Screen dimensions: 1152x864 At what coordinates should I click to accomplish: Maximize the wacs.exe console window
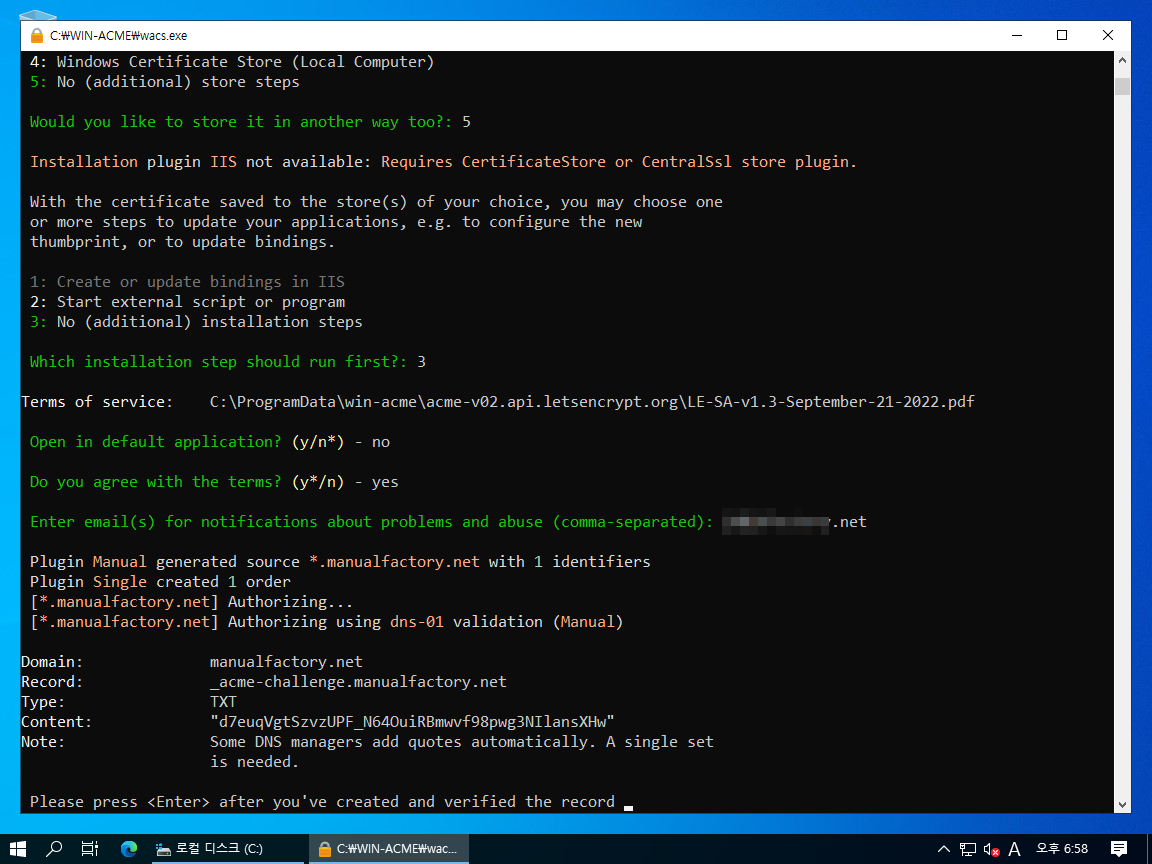click(x=1062, y=35)
